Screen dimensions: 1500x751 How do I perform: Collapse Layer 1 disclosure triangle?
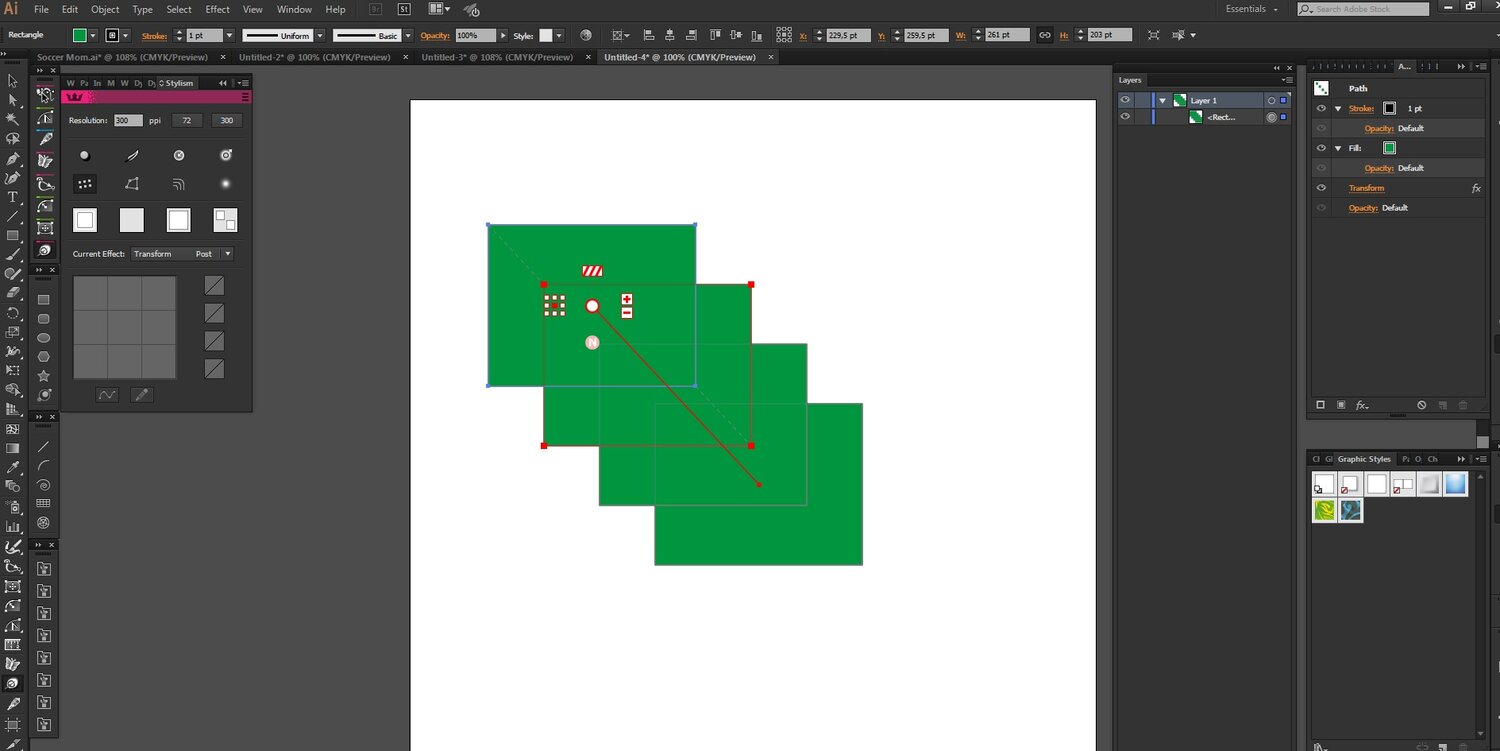click(x=1163, y=100)
